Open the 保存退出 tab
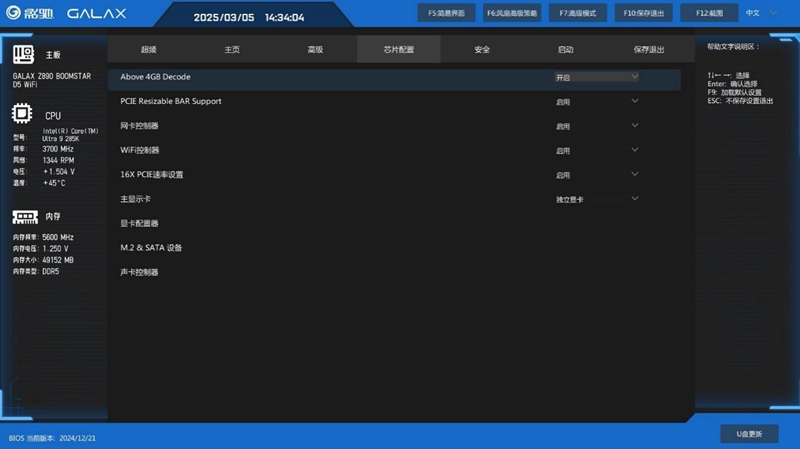The image size is (800, 449). click(649, 49)
